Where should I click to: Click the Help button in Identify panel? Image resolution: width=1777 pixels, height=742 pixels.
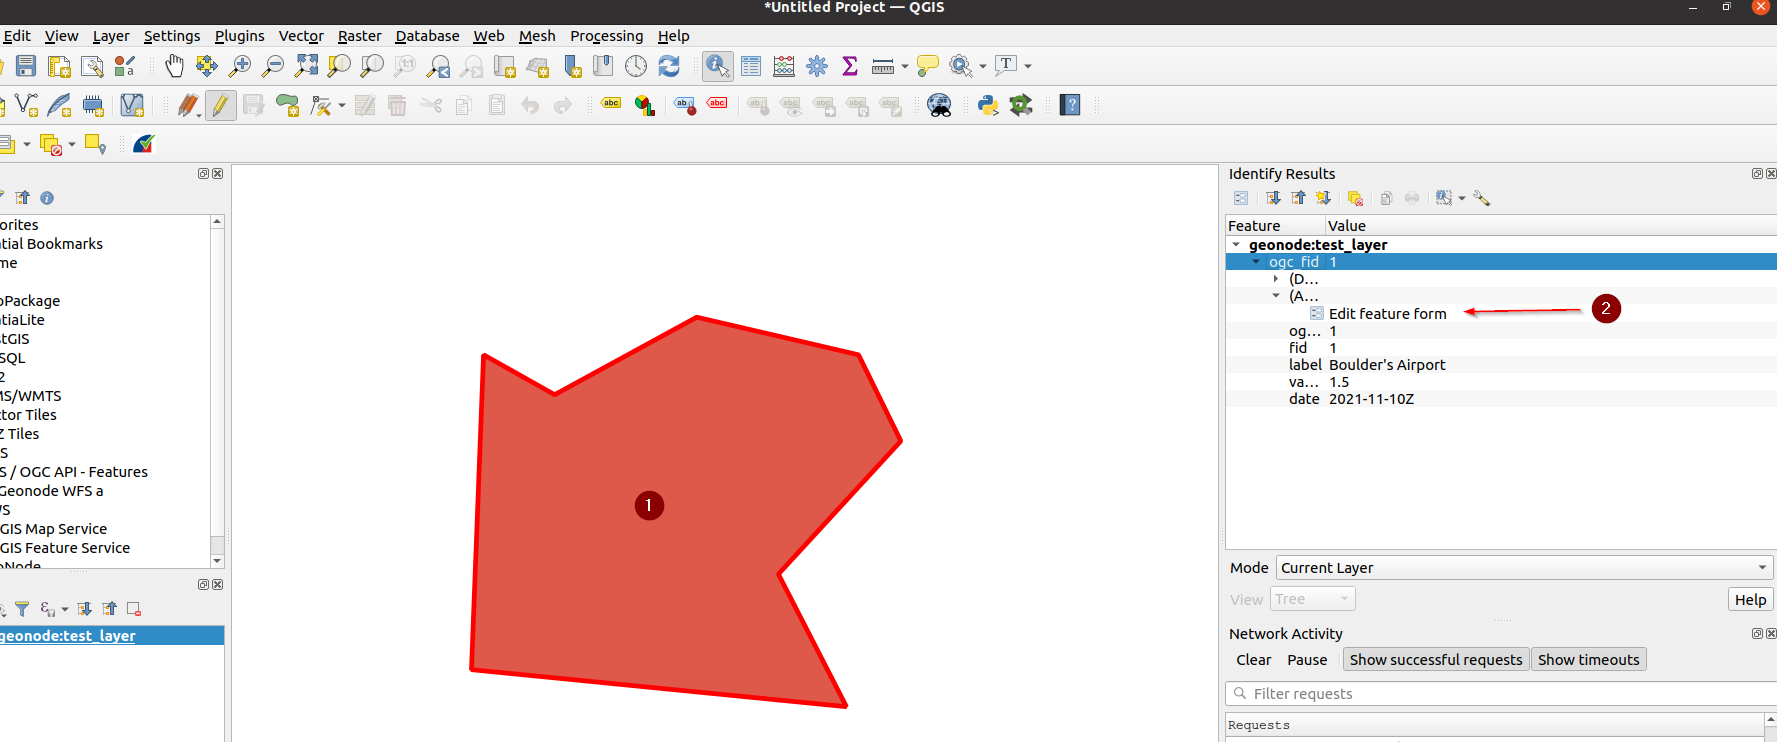[x=1750, y=599]
